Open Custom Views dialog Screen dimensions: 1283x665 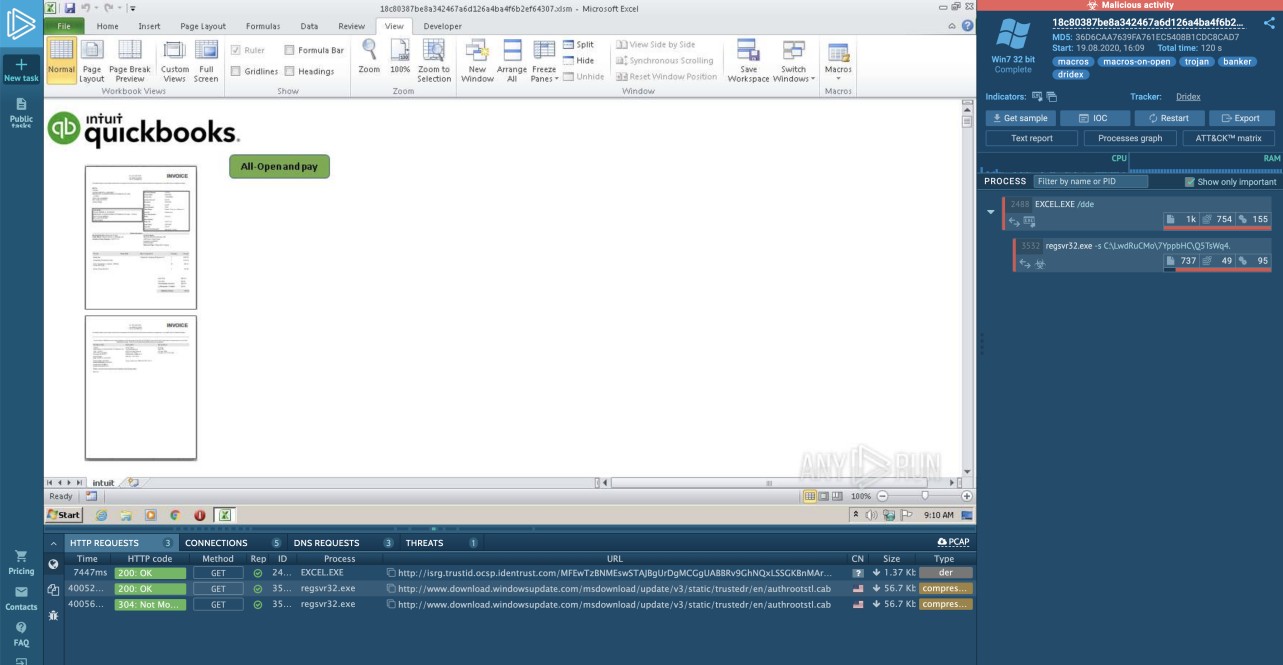(x=175, y=61)
